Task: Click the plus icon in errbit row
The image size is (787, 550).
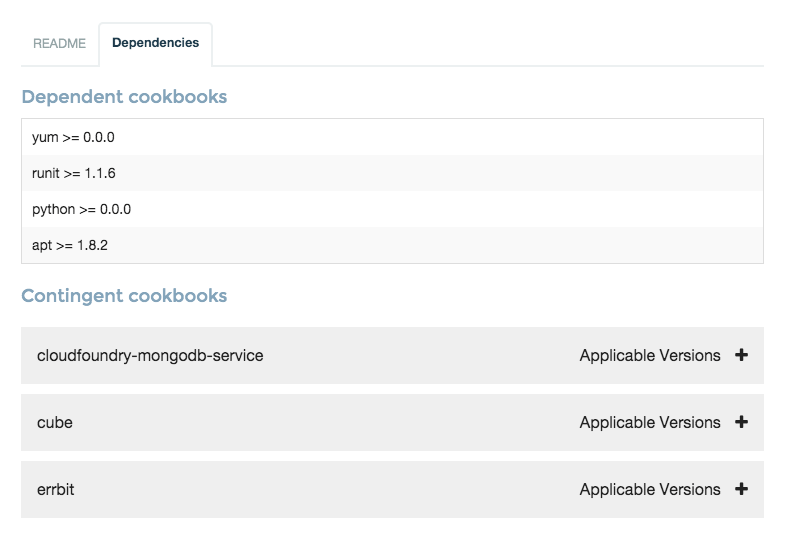Action: tap(741, 489)
